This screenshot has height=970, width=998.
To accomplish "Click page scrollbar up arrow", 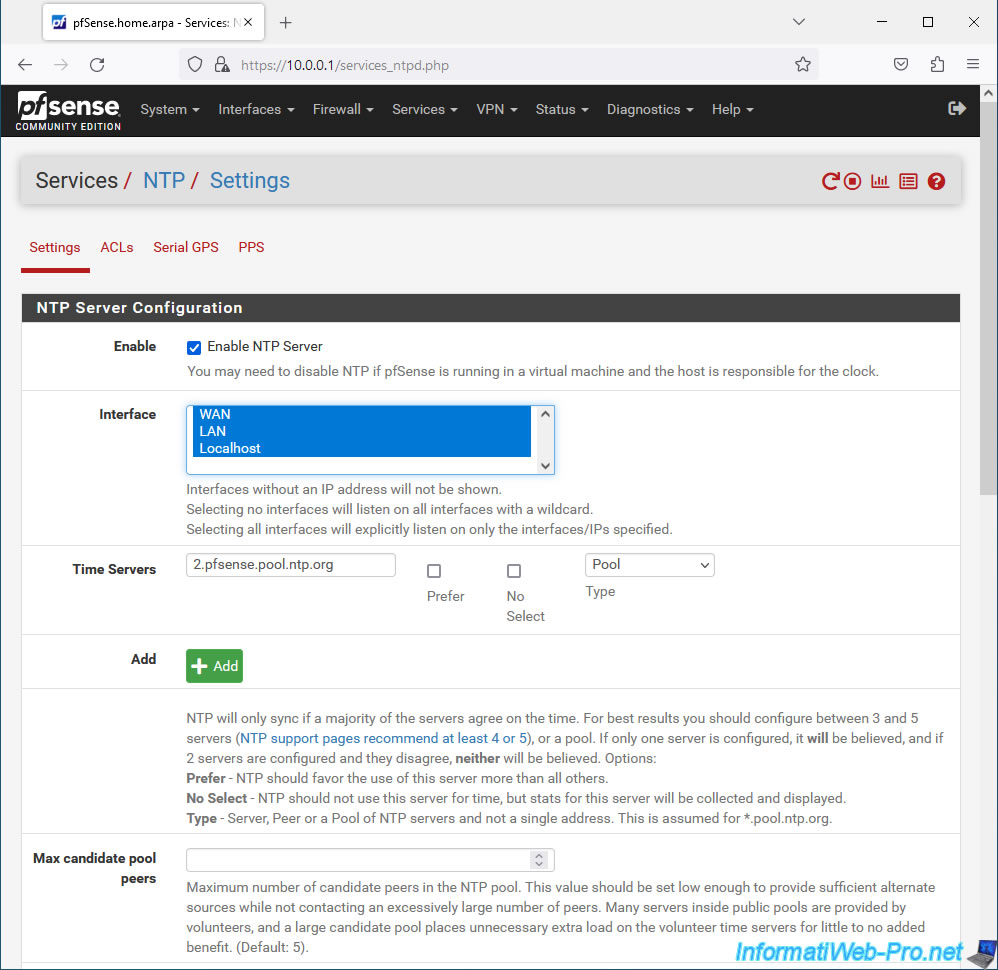I will point(988,93).
